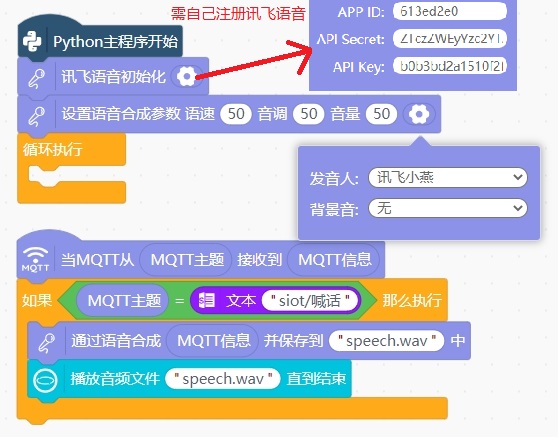
Task: Click microphone icon on 设置语音合成参数 block
Action: 37,116
